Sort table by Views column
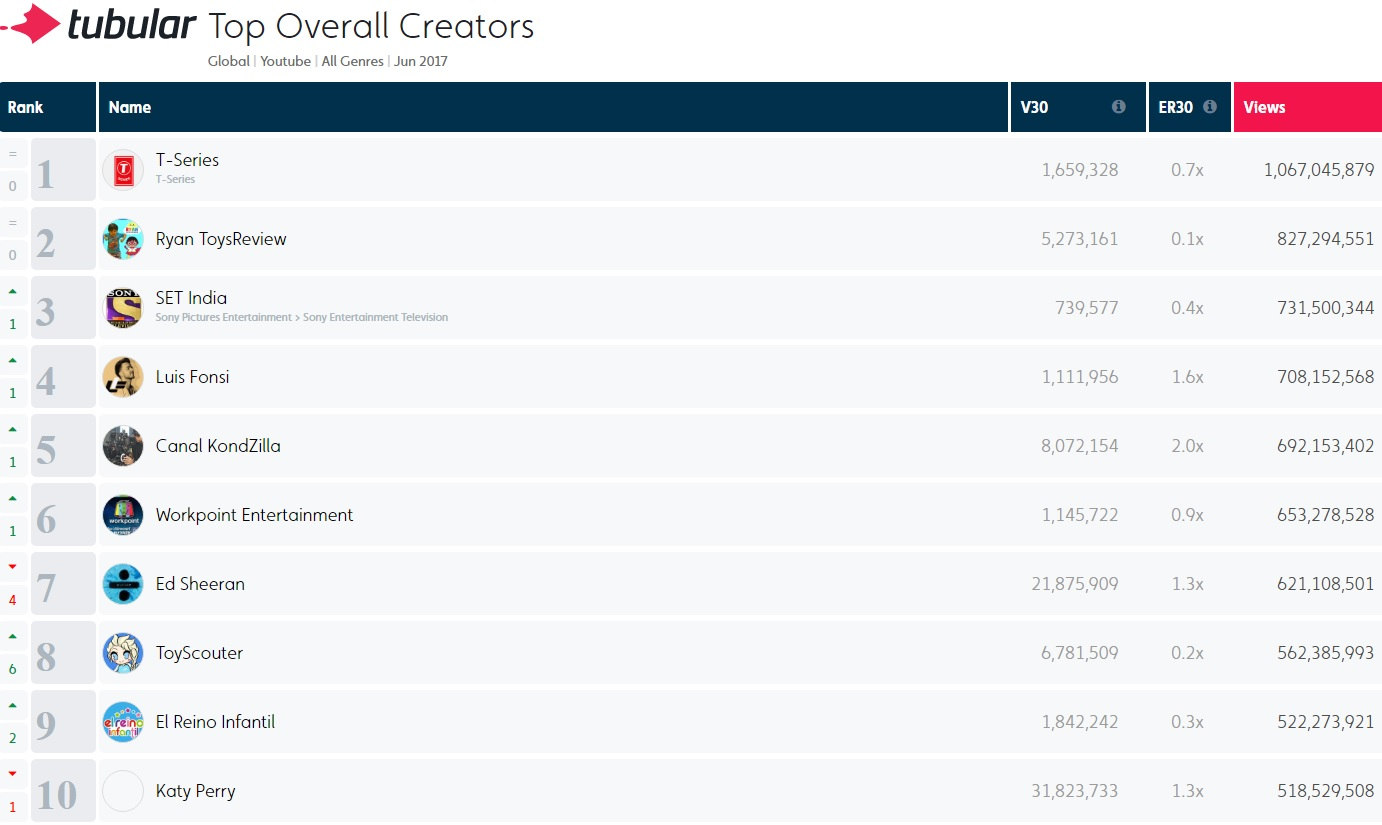The width and height of the screenshot is (1382, 825). click(x=1264, y=107)
